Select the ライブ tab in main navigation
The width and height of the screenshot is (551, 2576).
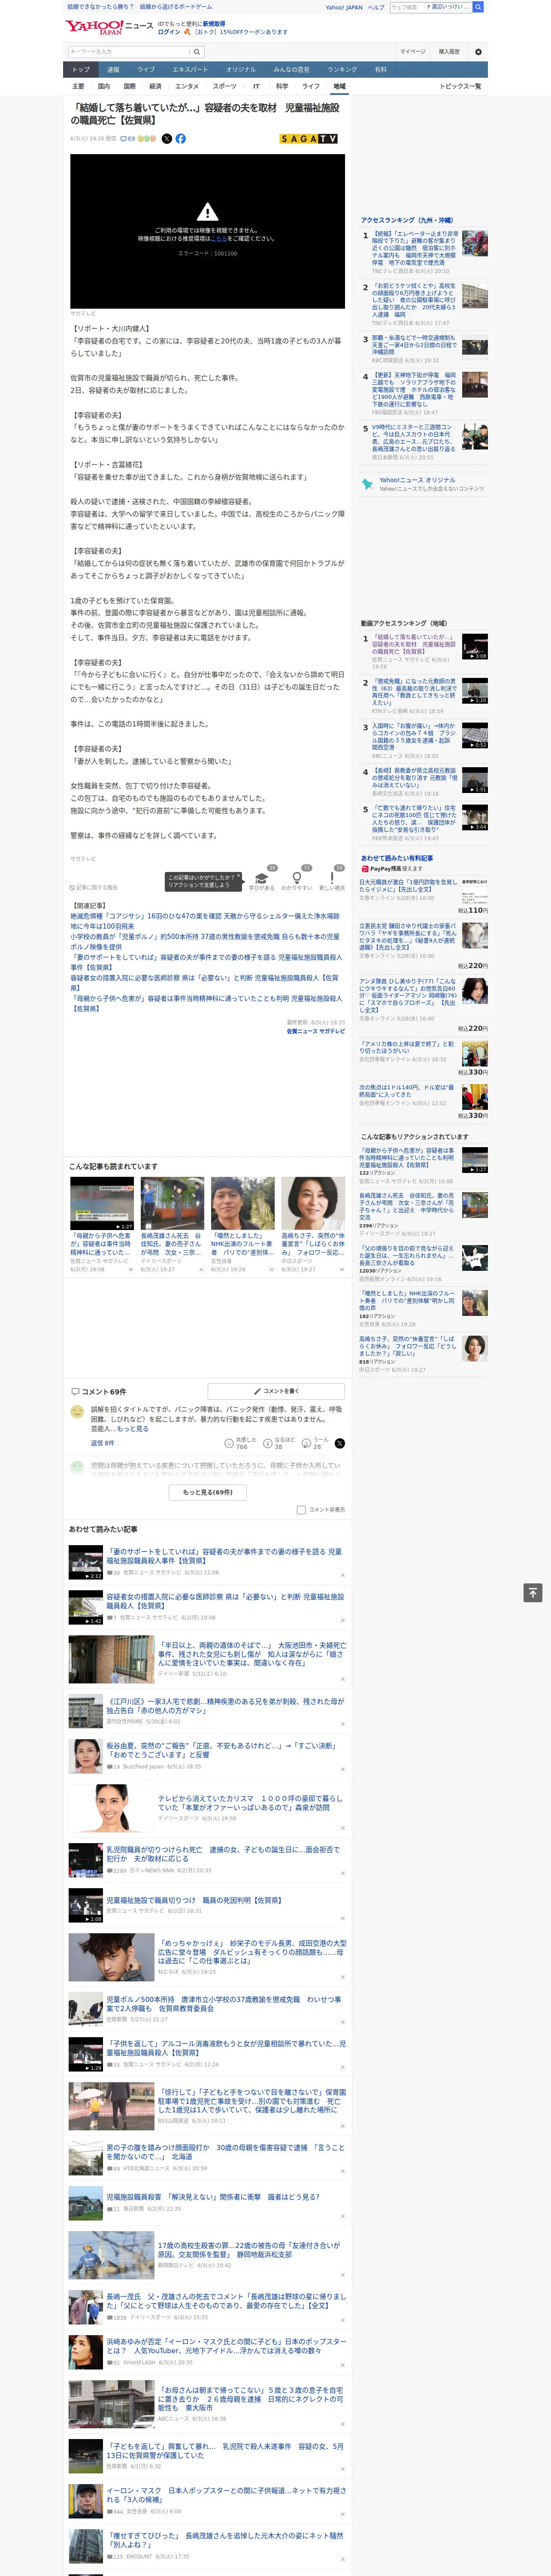pyautogui.click(x=146, y=70)
